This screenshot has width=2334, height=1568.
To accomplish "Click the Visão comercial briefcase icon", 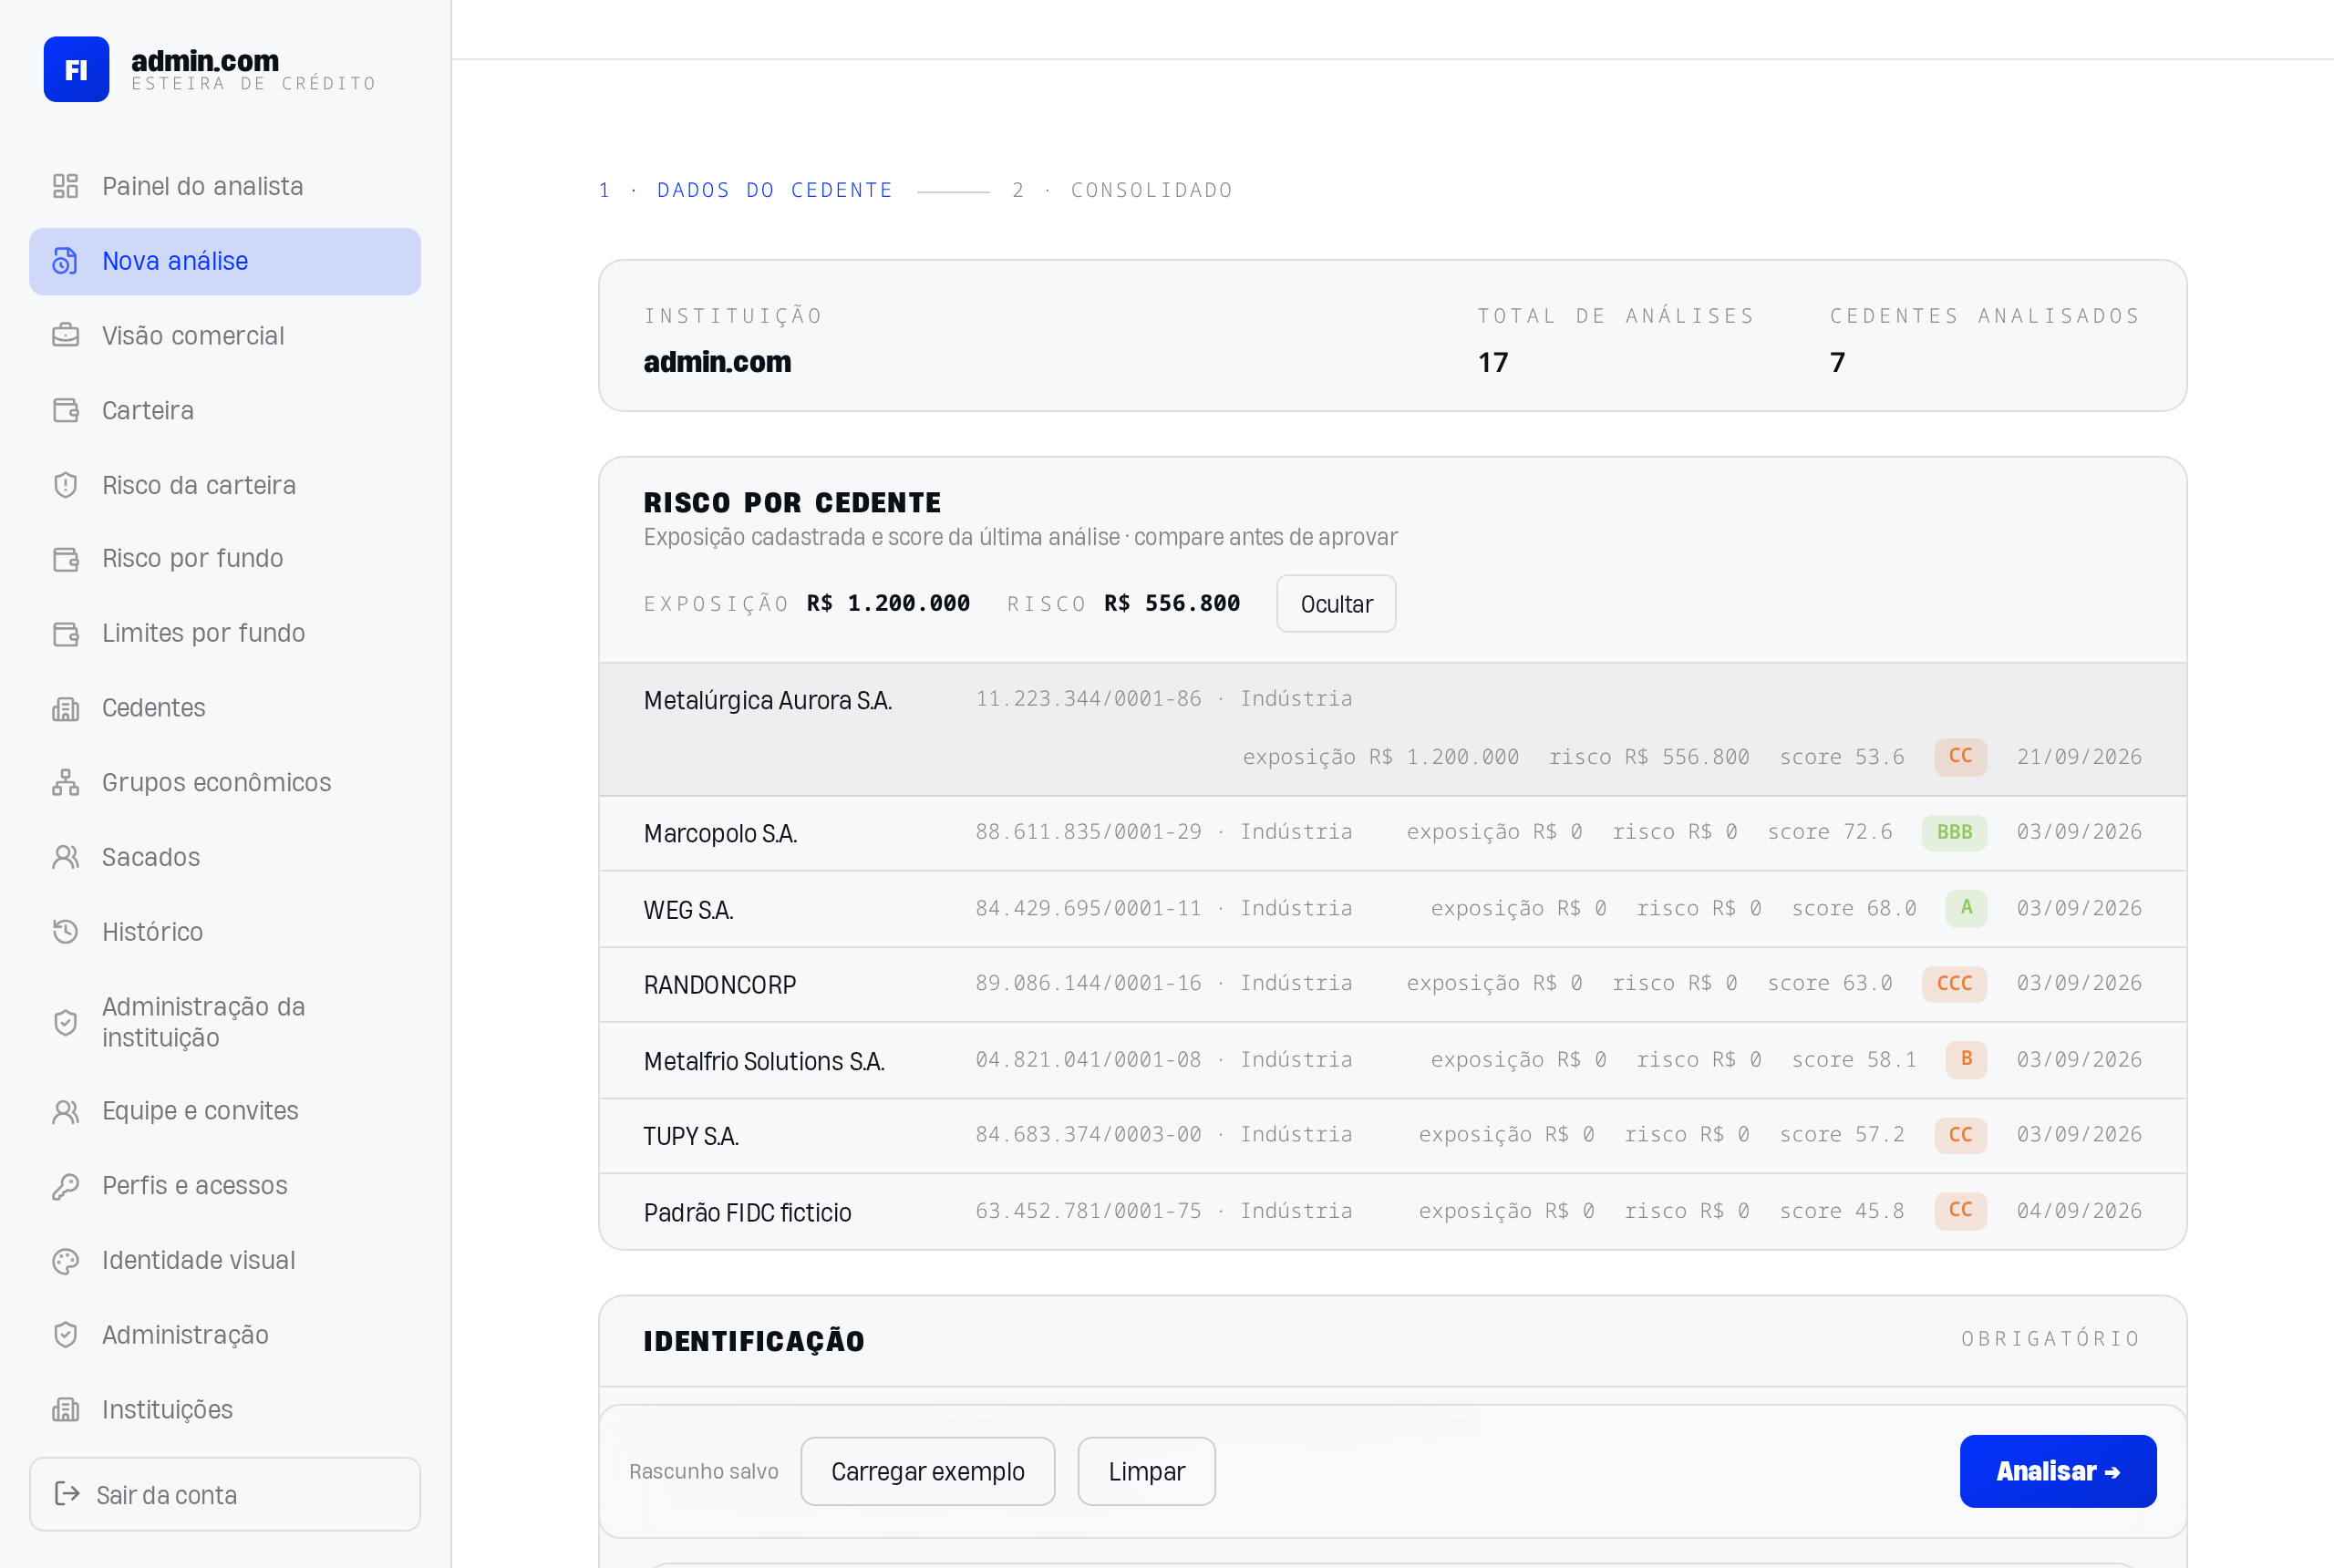I will [x=65, y=335].
